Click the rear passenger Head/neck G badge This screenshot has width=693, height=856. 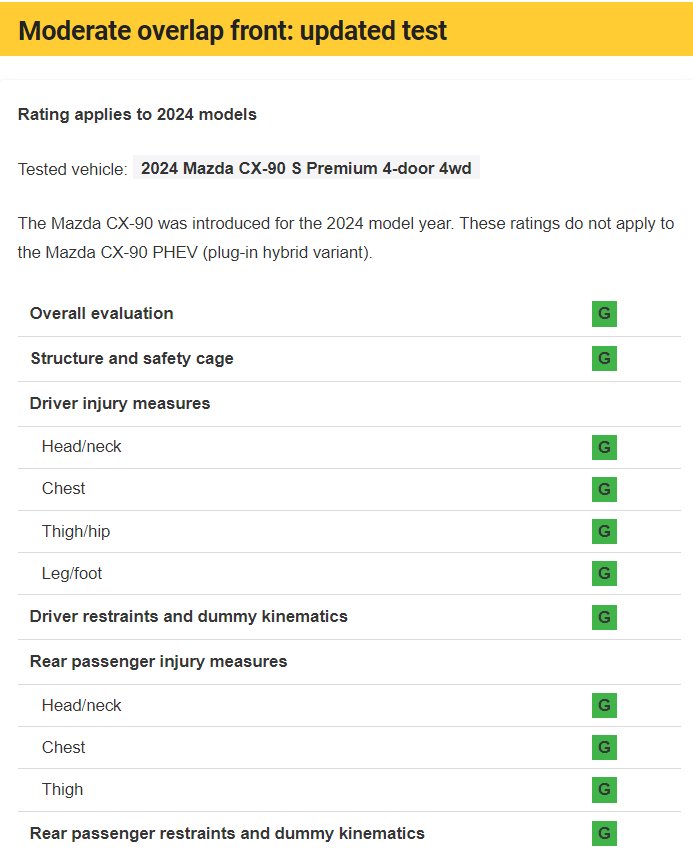pos(604,706)
